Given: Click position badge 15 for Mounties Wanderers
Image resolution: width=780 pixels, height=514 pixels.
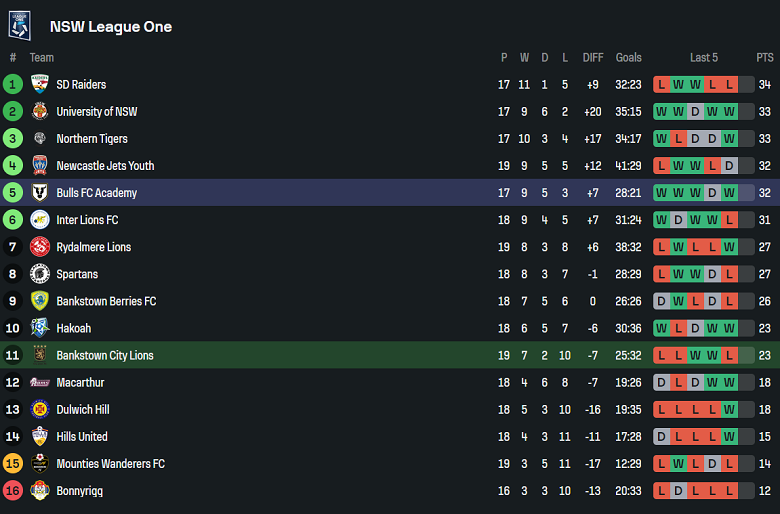Looking at the screenshot, I should [x=13, y=464].
